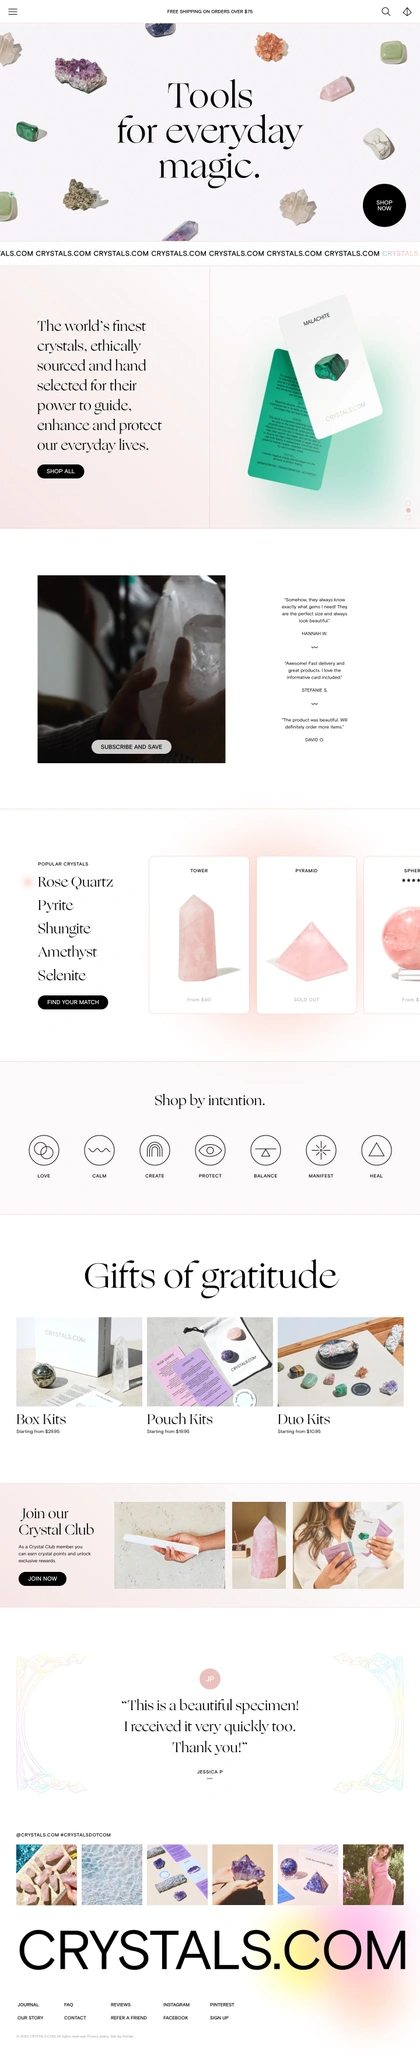This screenshot has width=420, height=2062.
Task: Open the crystal-shaped cart icon
Action: pyautogui.click(x=407, y=12)
